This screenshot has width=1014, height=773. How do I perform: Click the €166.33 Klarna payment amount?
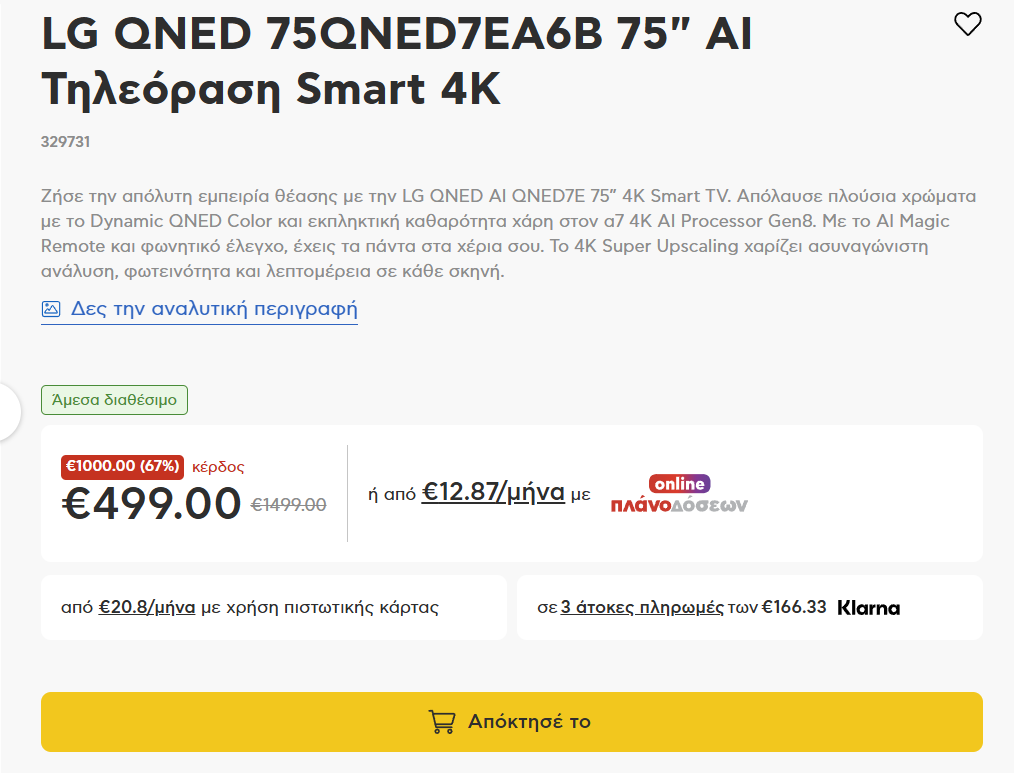[794, 607]
